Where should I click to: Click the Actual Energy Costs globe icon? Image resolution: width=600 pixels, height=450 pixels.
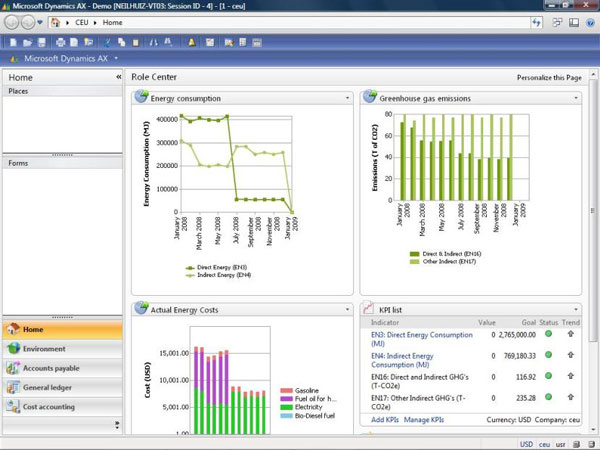(141, 307)
